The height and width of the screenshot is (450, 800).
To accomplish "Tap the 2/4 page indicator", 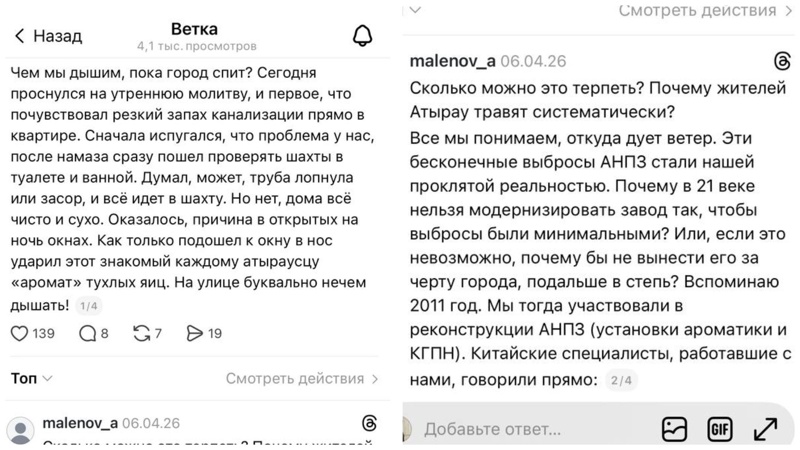I will pyautogui.click(x=622, y=380).
